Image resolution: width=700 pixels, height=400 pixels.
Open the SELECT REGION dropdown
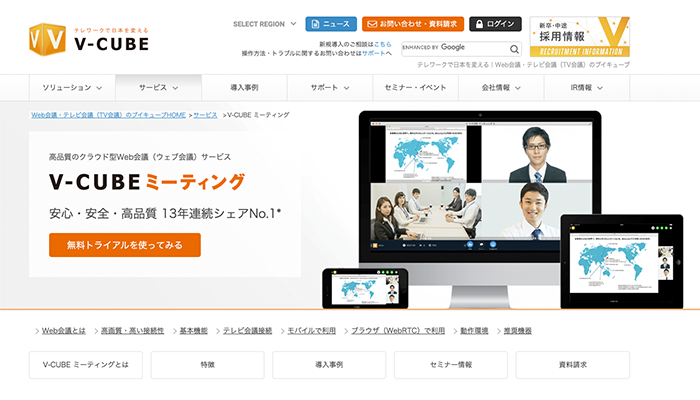click(264, 24)
